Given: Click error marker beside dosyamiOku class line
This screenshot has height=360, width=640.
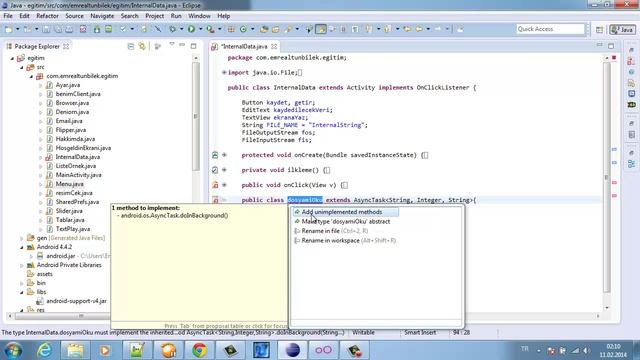Looking at the screenshot, I should (216, 200).
